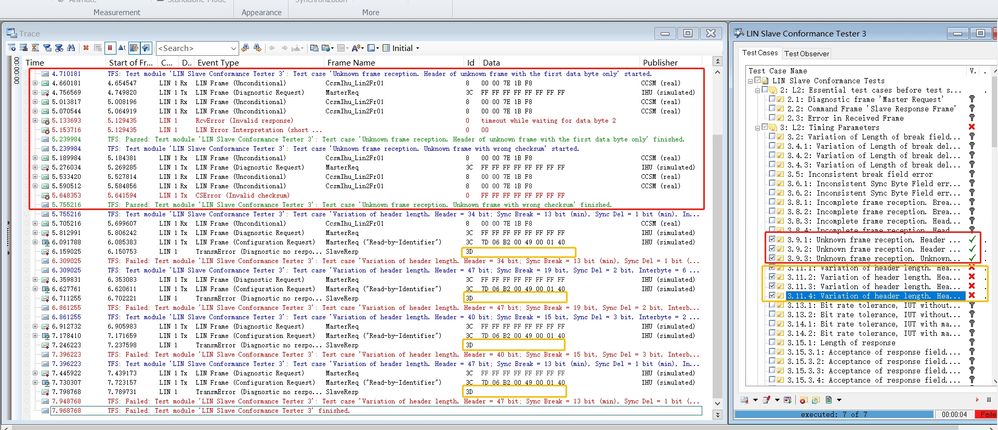Uncheck the 3.11.3 Variation of header length test
The height and width of the screenshot is (430, 998).
tap(772, 286)
